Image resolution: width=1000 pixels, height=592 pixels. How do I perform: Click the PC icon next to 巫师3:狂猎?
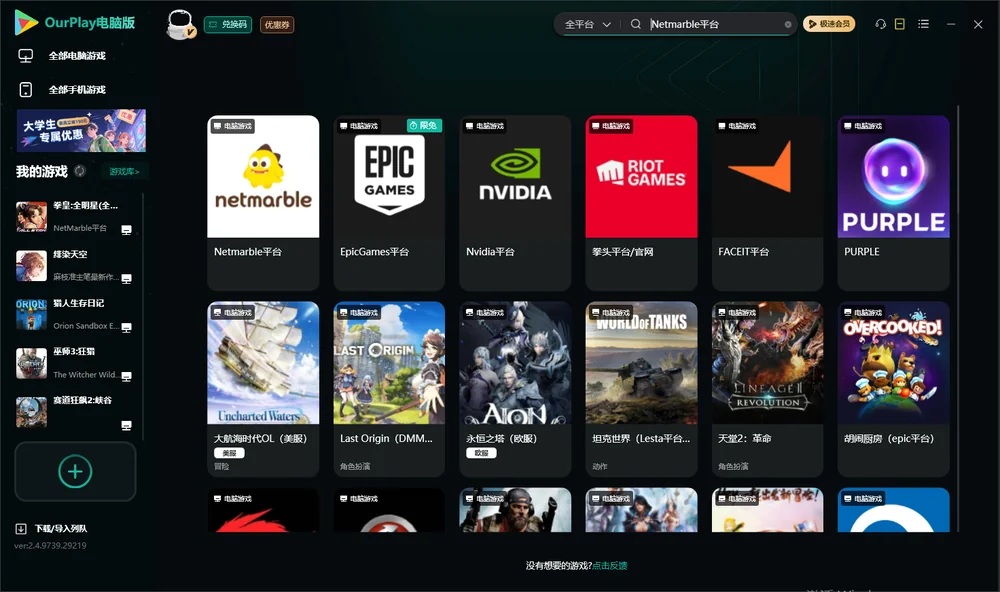126,376
